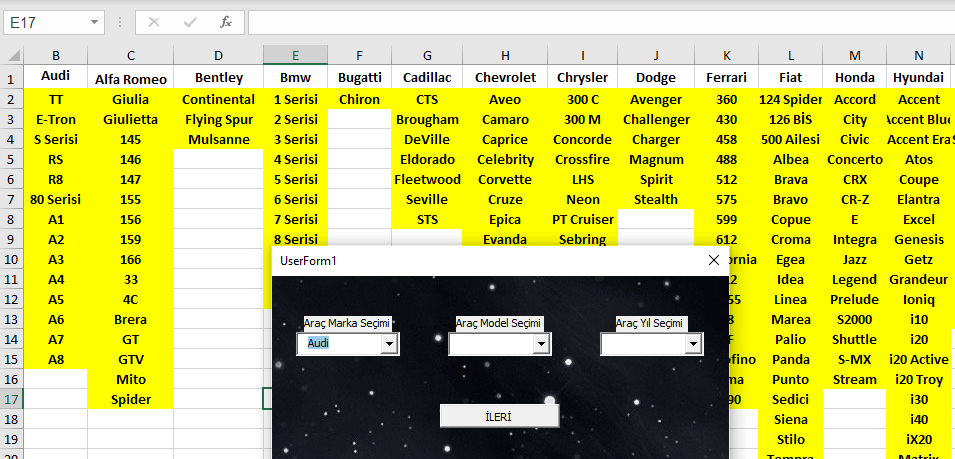Click the Cadillac header cell
This screenshot has height=459, width=955.
coord(427,77)
